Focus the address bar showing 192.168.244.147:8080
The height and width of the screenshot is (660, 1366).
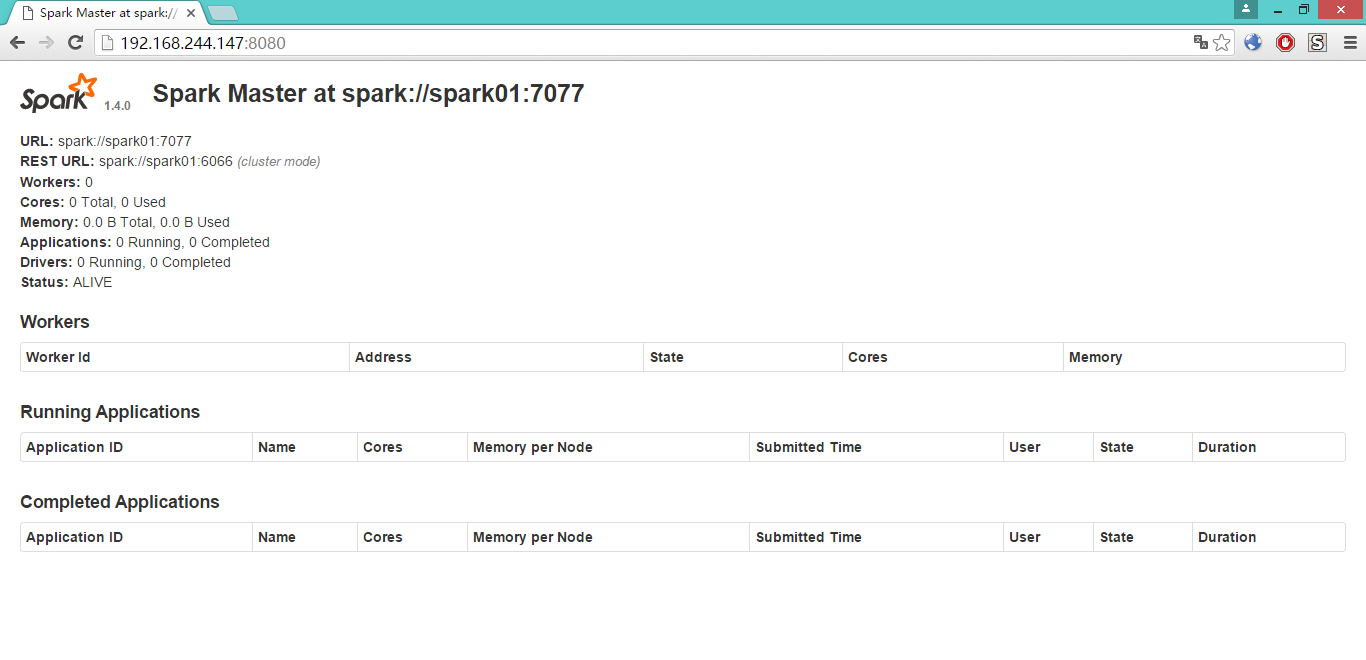pos(640,43)
